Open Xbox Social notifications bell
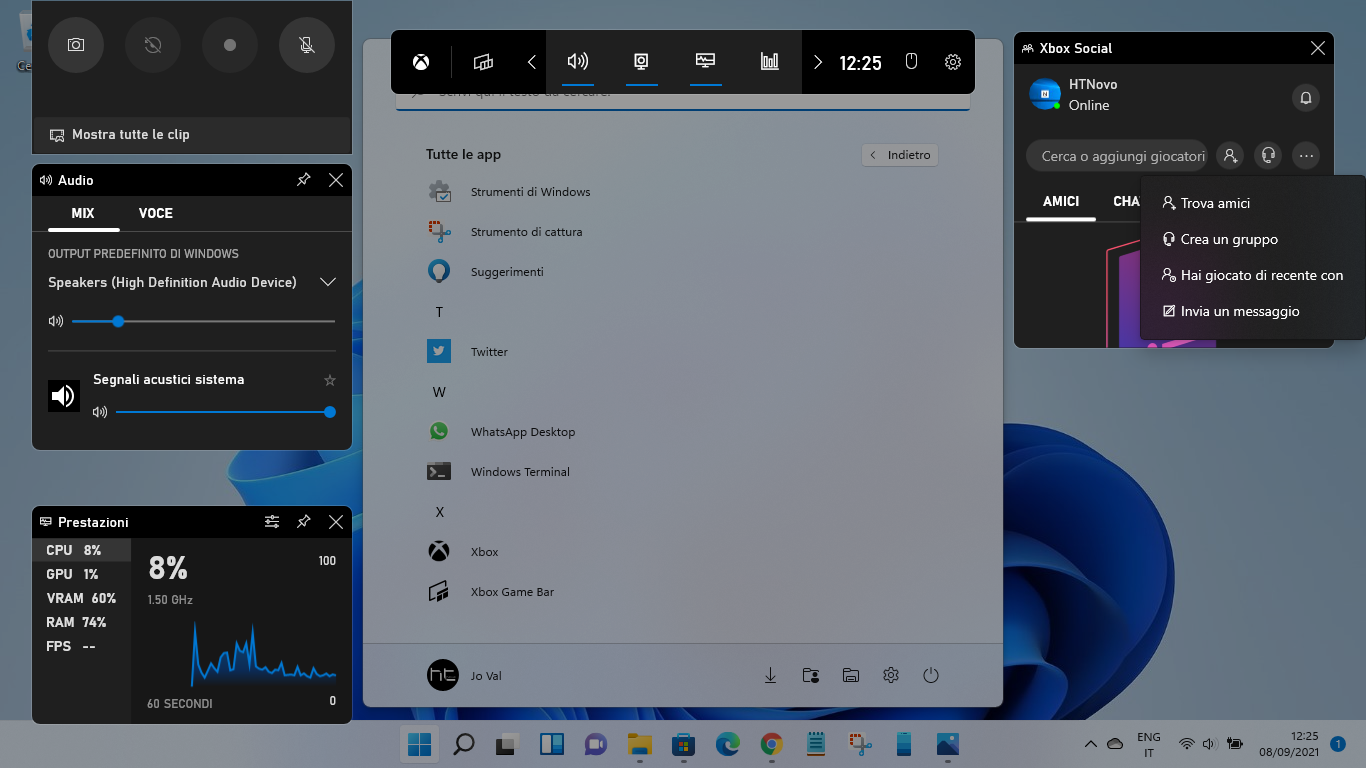Viewport: 1366px width, 768px height. click(x=1305, y=97)
